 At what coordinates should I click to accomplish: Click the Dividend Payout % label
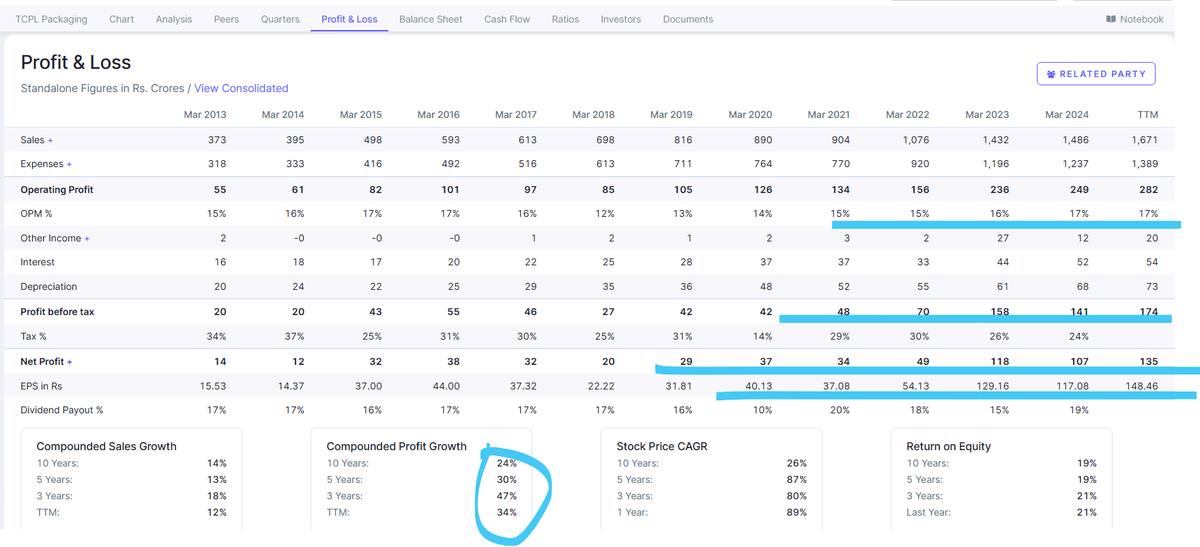[62, 410]
